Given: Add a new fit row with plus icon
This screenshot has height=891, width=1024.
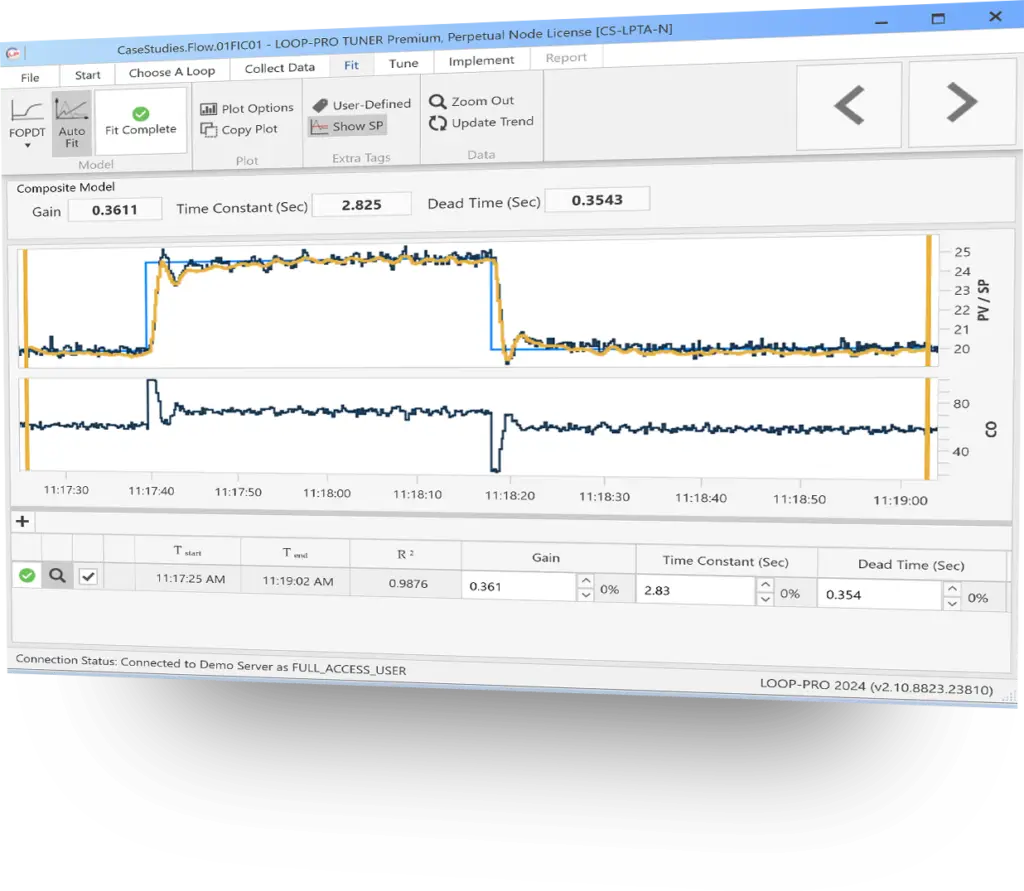Looking at the screenshot, I should coord(22,521).
